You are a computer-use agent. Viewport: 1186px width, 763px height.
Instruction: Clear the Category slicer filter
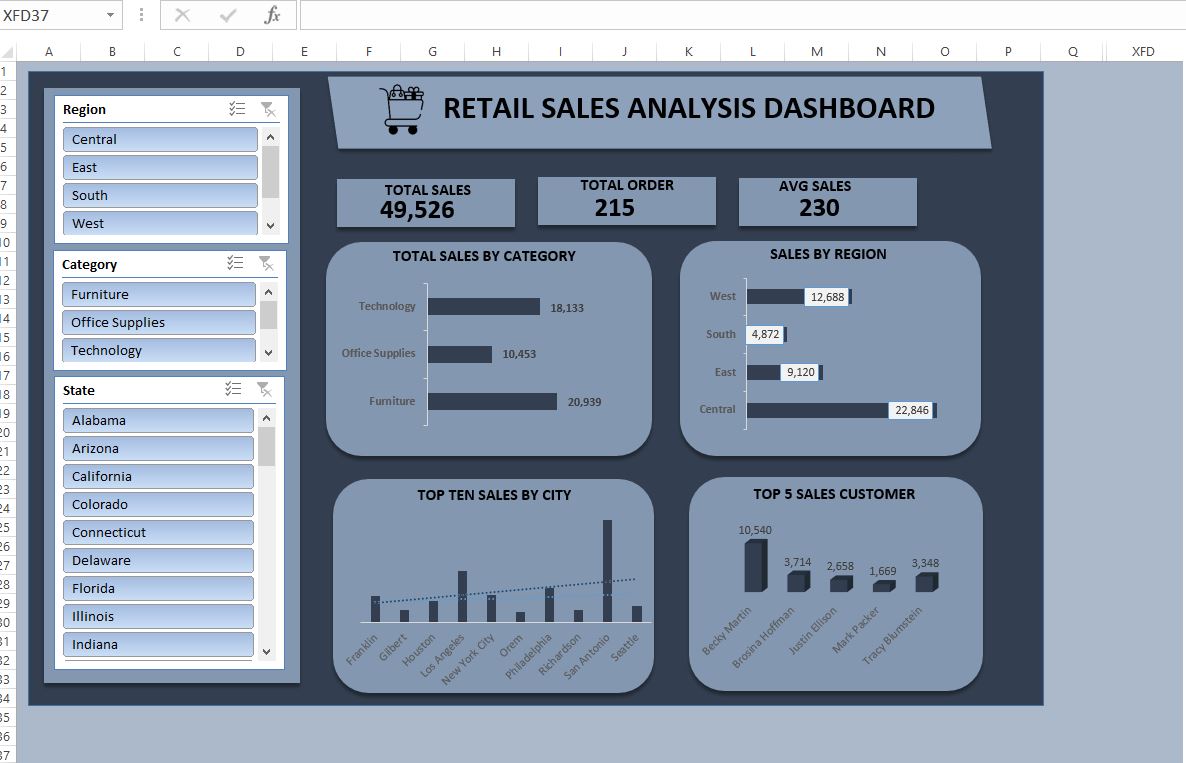[266, 263]
